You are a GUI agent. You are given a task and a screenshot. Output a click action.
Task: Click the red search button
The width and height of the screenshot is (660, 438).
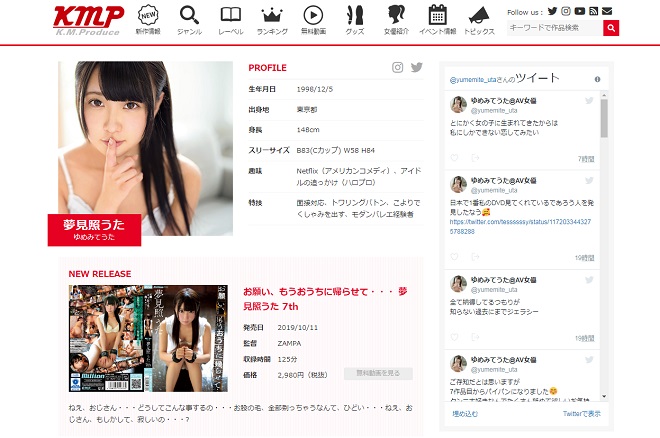(x=611, y=28)
